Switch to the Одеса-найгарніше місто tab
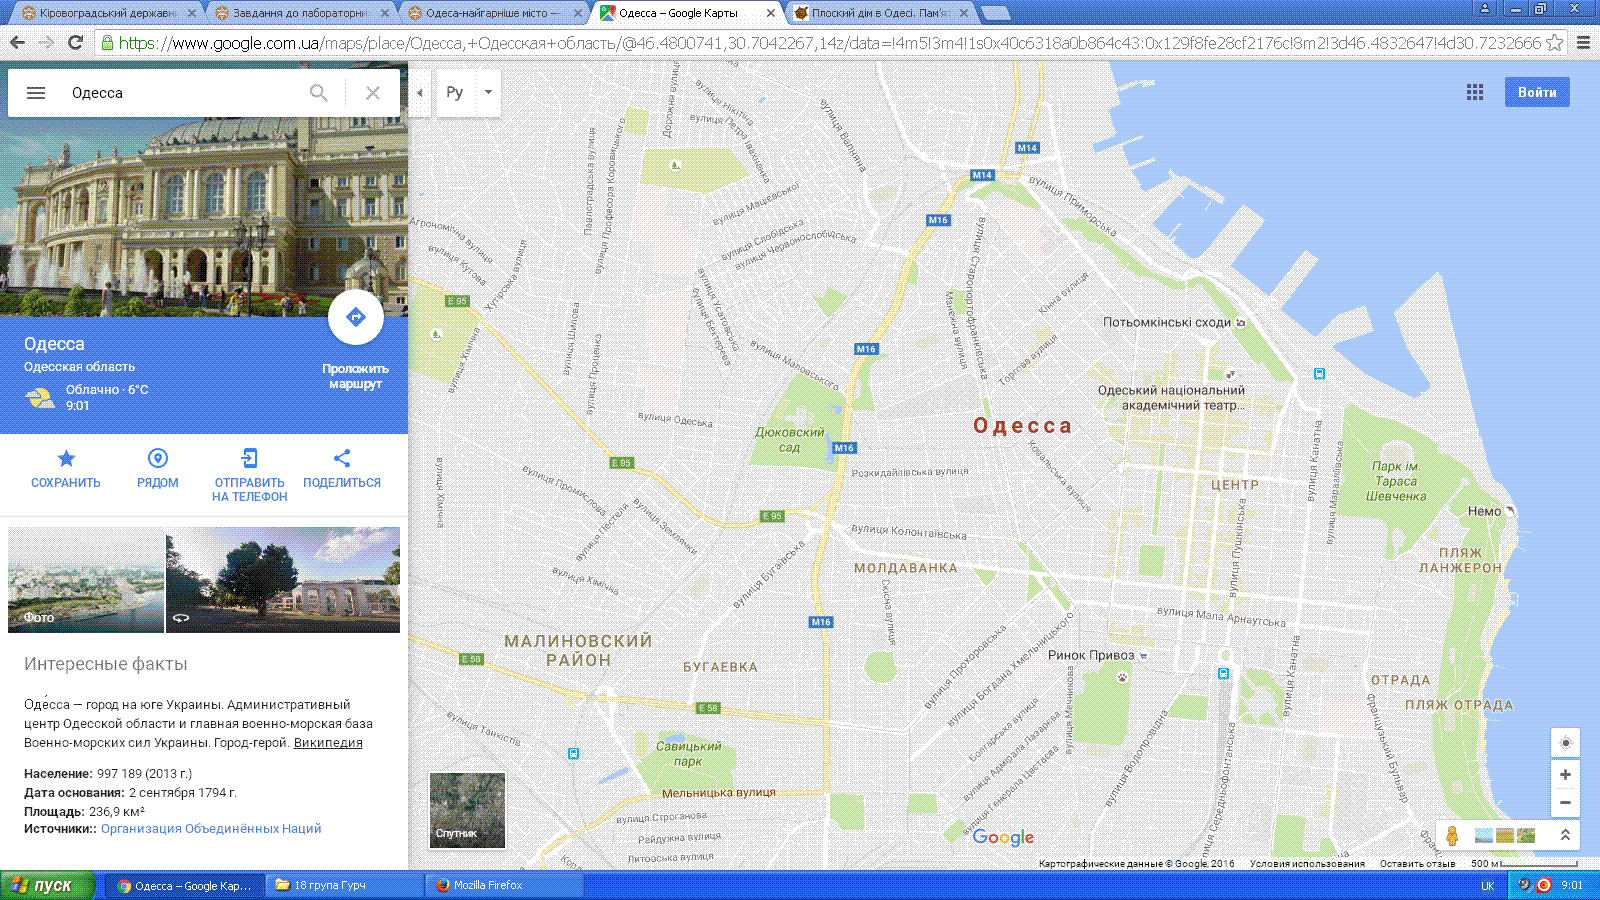 click(x=494, y=13)
